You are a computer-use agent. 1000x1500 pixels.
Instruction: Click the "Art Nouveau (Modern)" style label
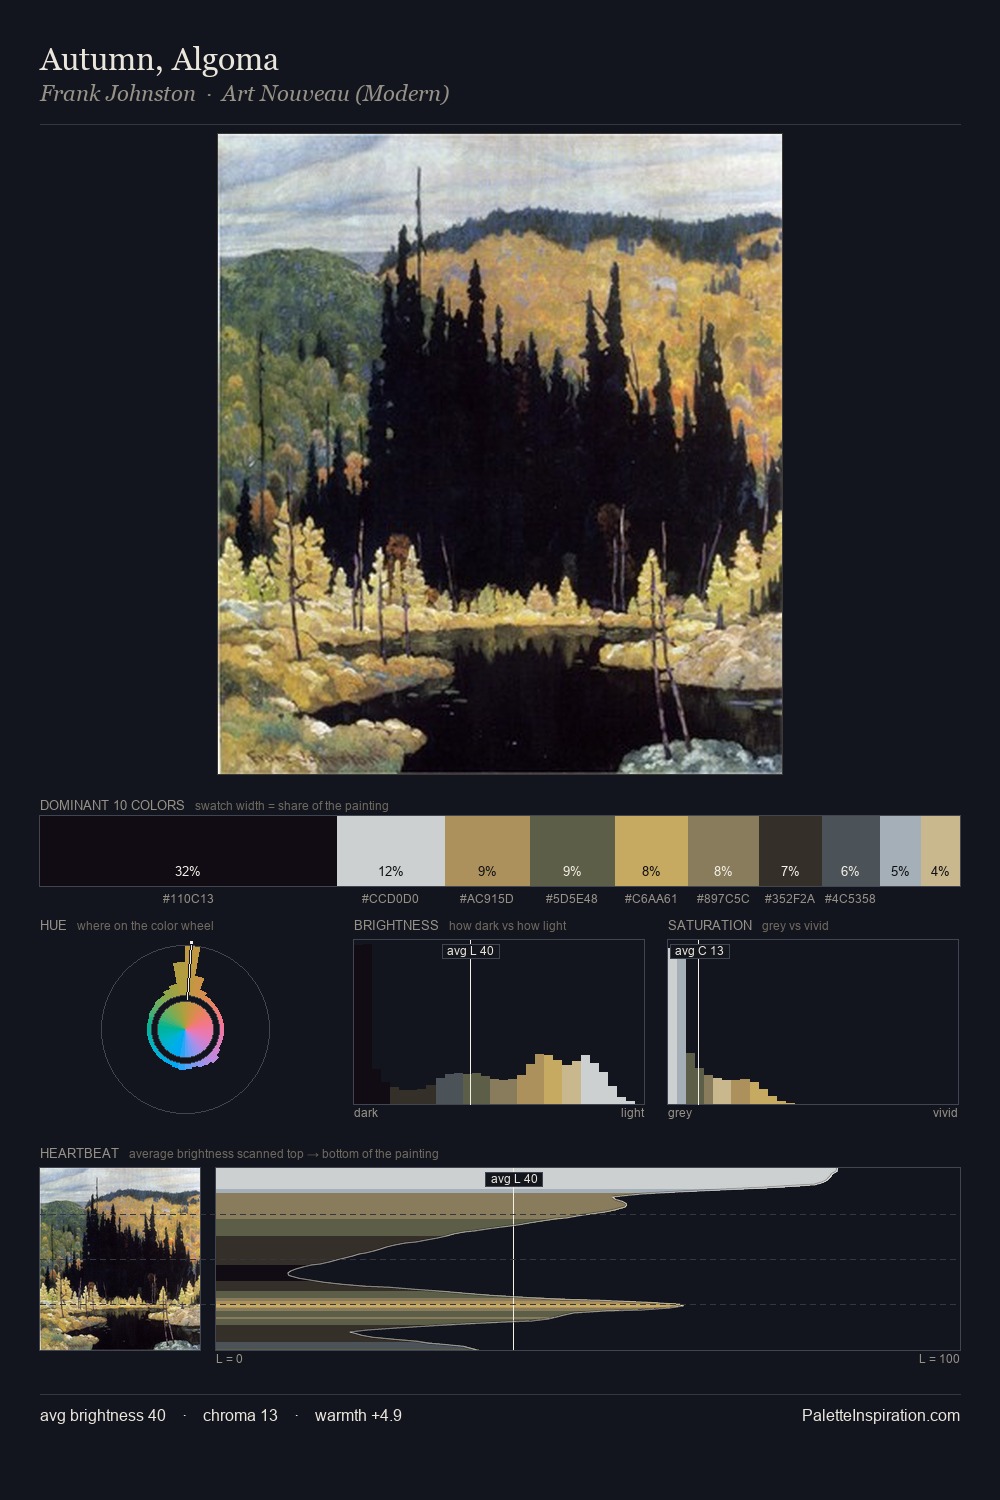point(335,94)
